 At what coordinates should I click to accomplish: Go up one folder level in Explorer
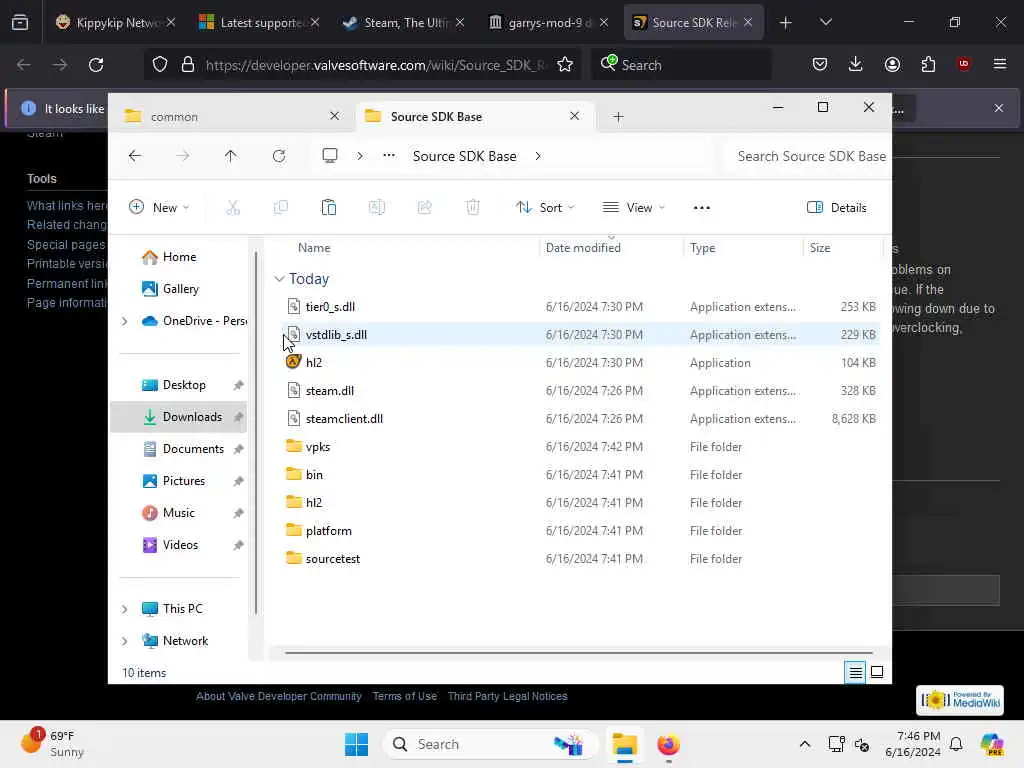(x=231, y=156)
